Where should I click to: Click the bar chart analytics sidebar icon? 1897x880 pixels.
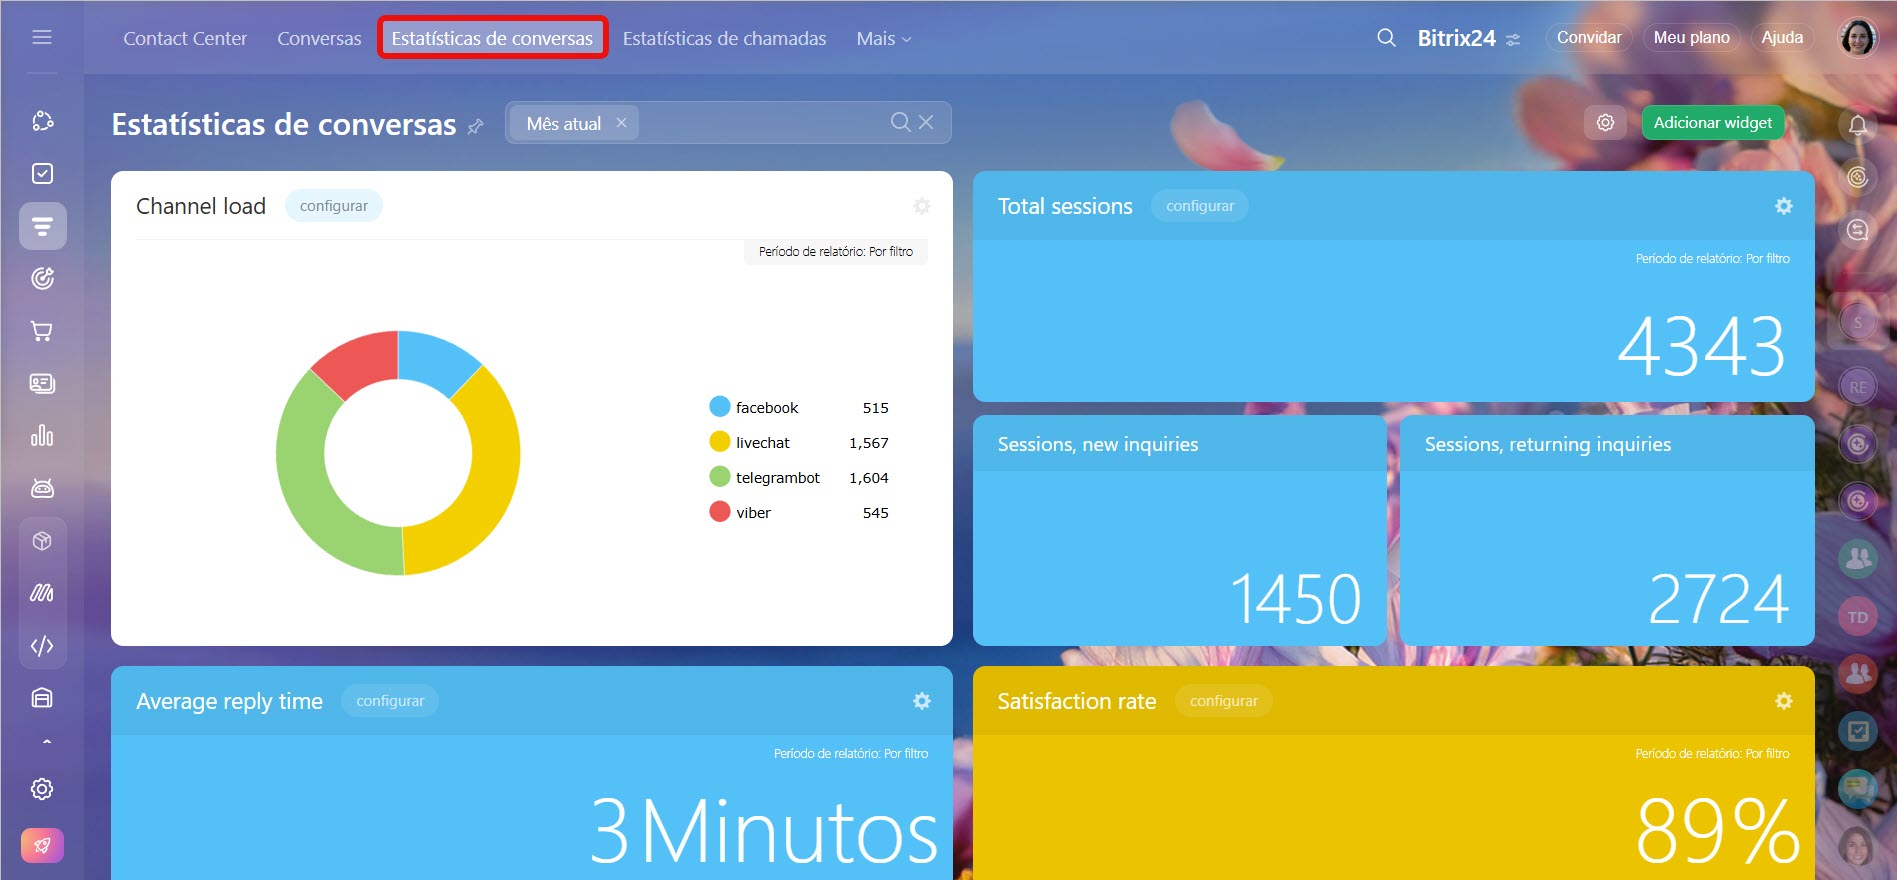coord(42,436)
